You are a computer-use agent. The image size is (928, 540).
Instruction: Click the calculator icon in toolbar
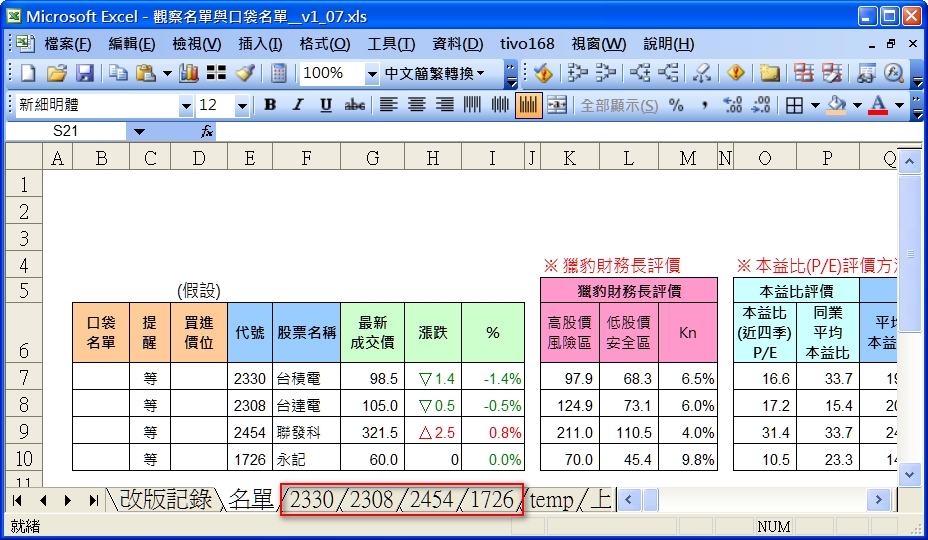click(x=279, y=73)
